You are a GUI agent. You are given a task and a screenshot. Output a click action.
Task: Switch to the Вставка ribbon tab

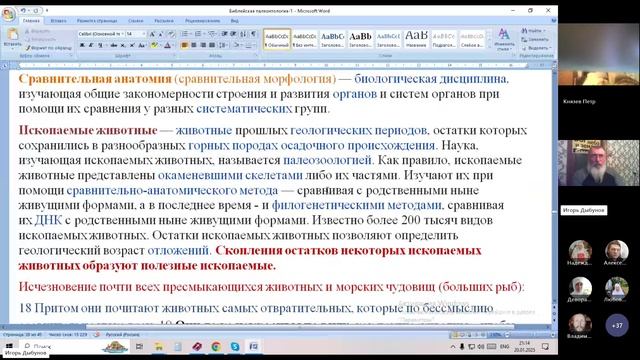pos(58,20)
